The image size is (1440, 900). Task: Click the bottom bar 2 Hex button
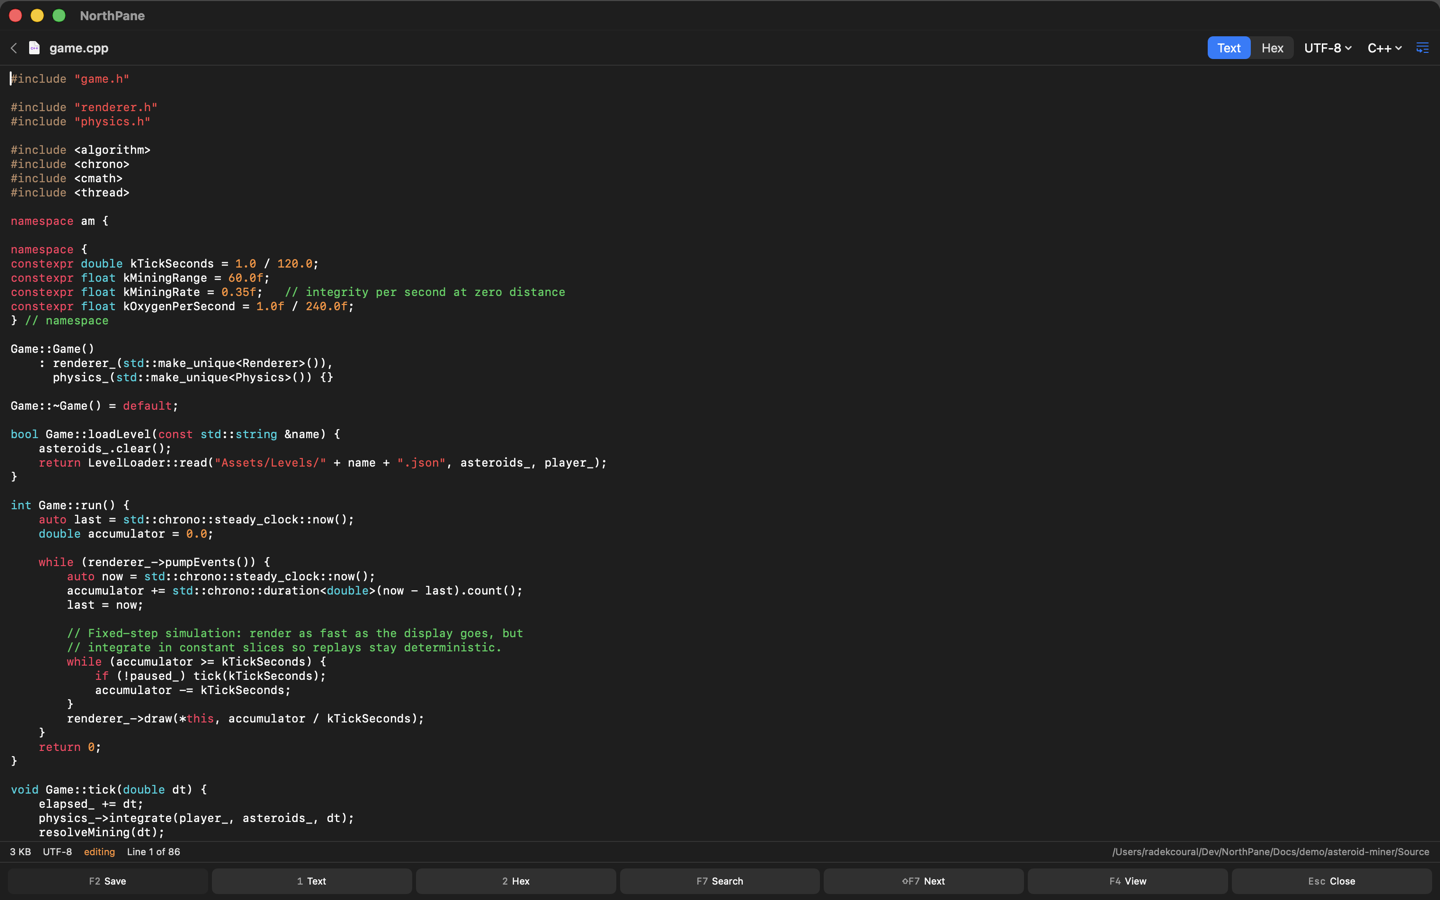(x=516, y=881)
